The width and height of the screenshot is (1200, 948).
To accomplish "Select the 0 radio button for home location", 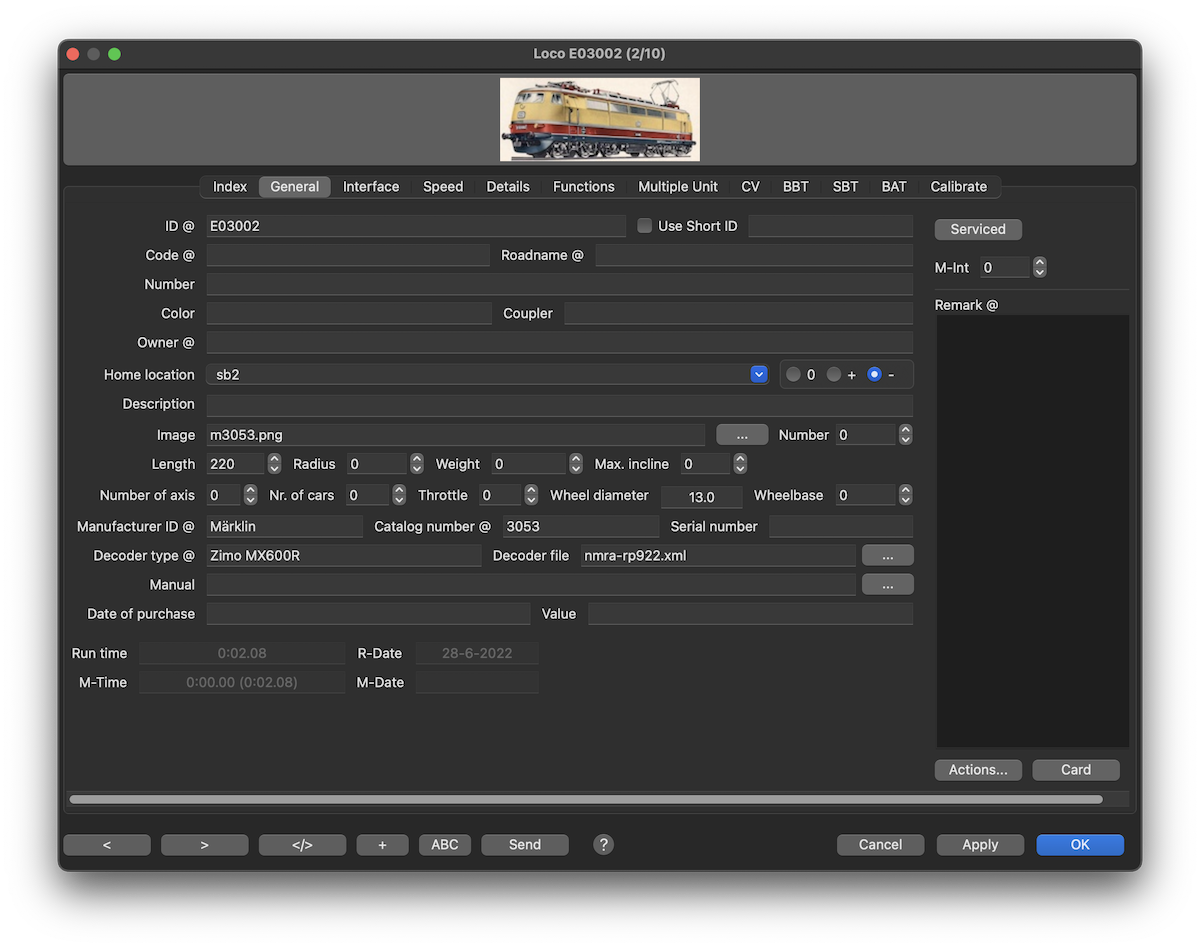I will click(794, 375).
